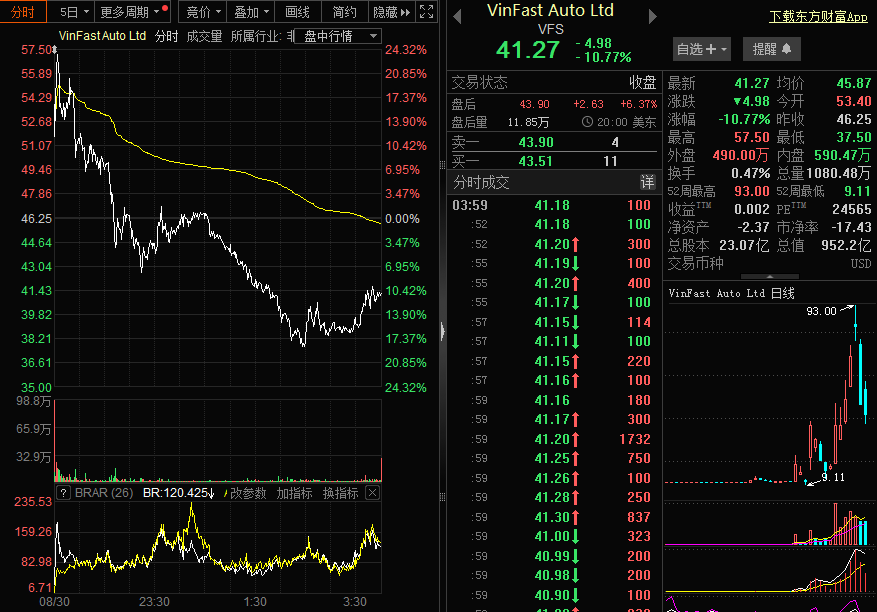Image resolution: width=877 pixels, height=612 pixels.
Task: Click the splitter arrow between chart and quote panel
Action: pos(442,331)
